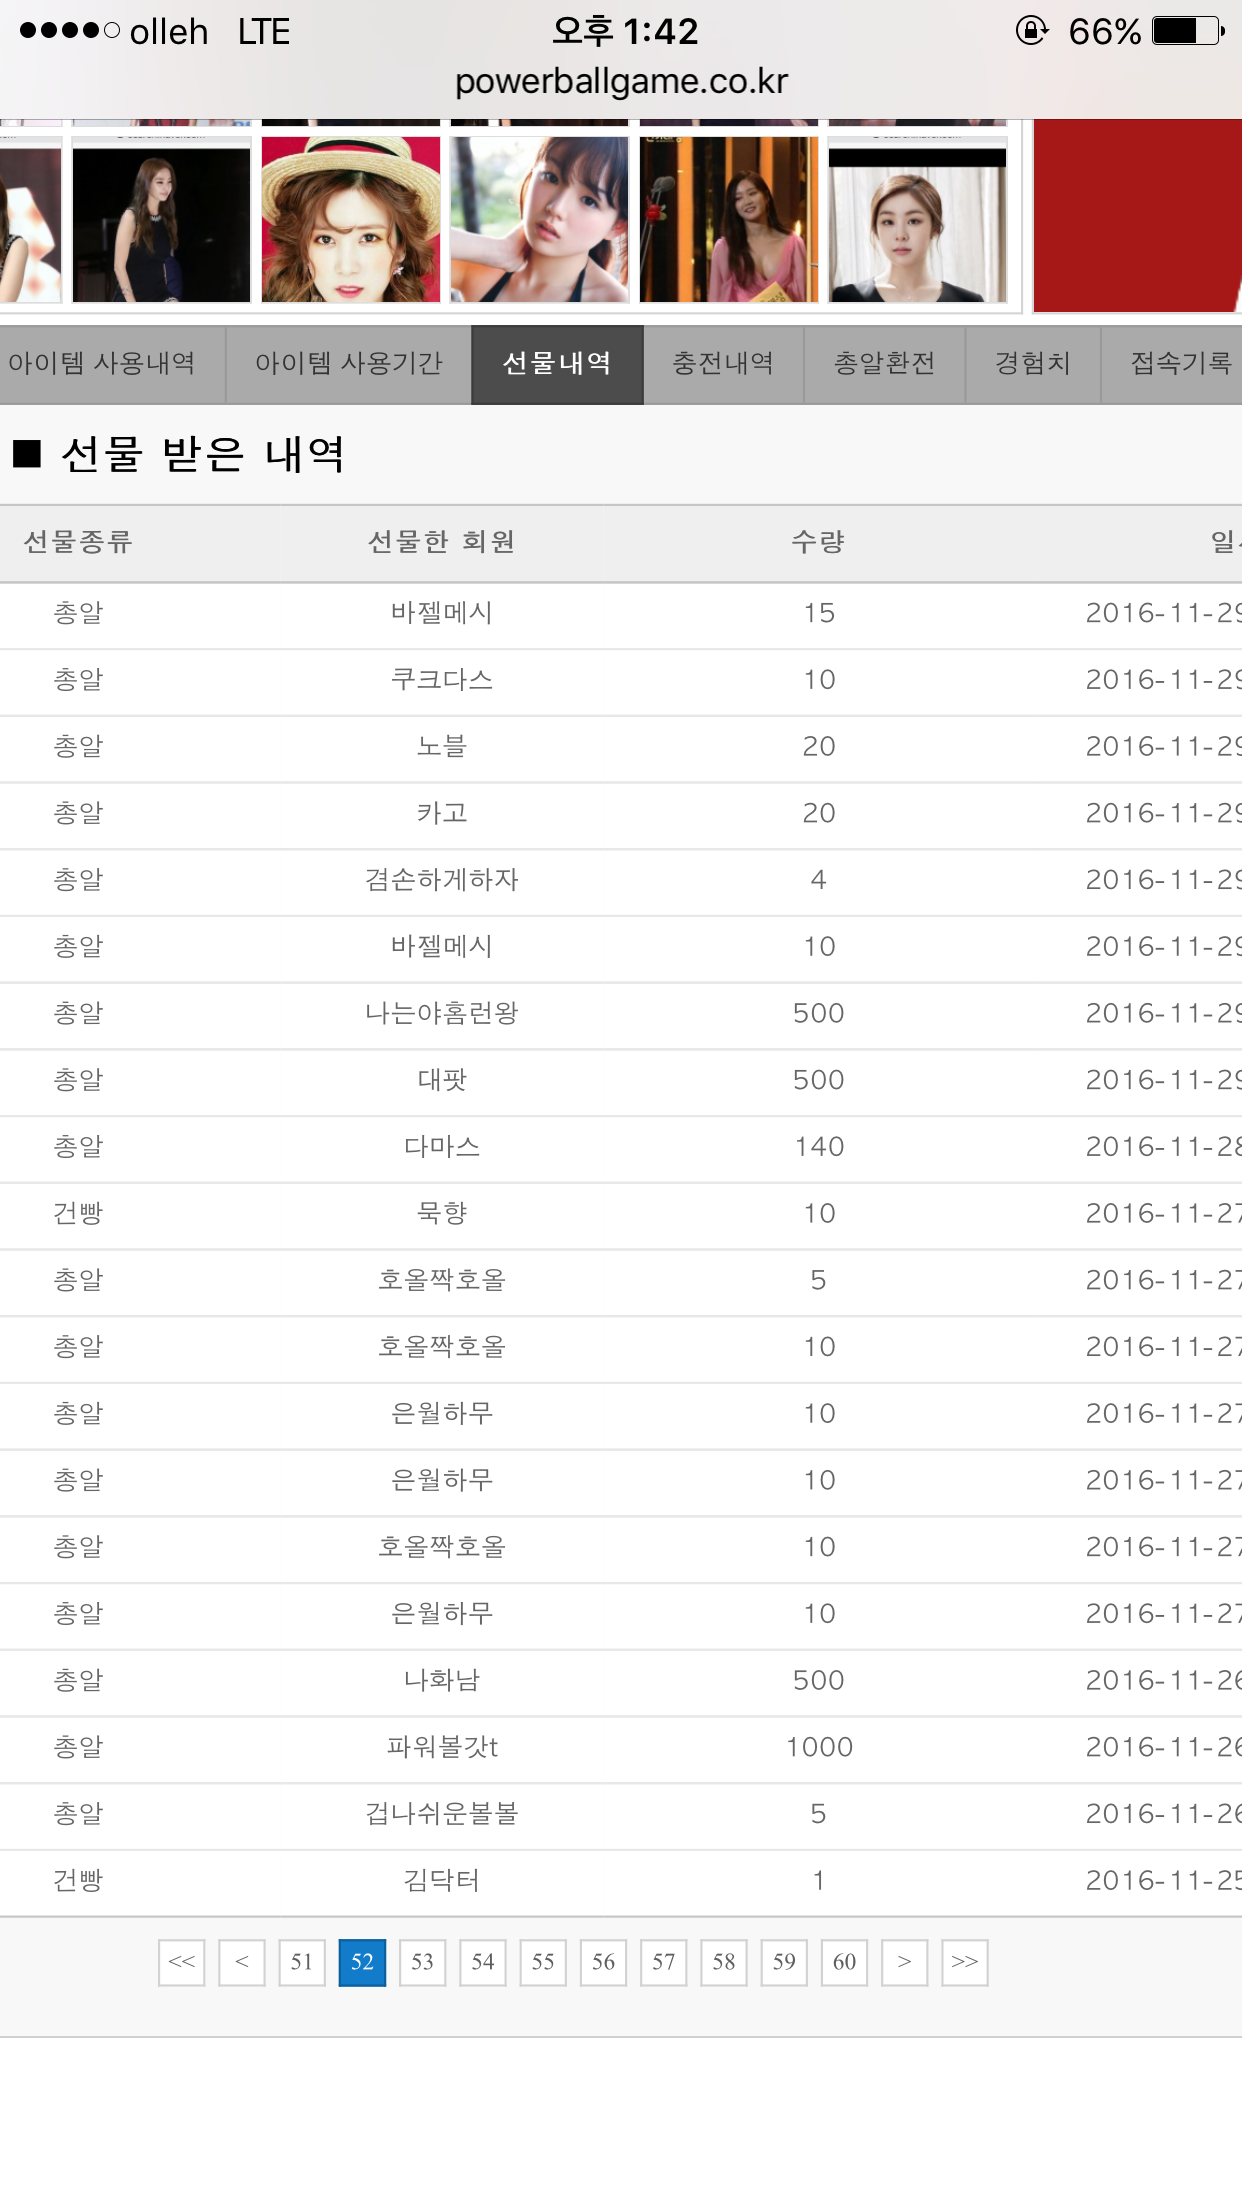
Task: Open the 아이템 사용내역 tab
Action: click(112, 364)
